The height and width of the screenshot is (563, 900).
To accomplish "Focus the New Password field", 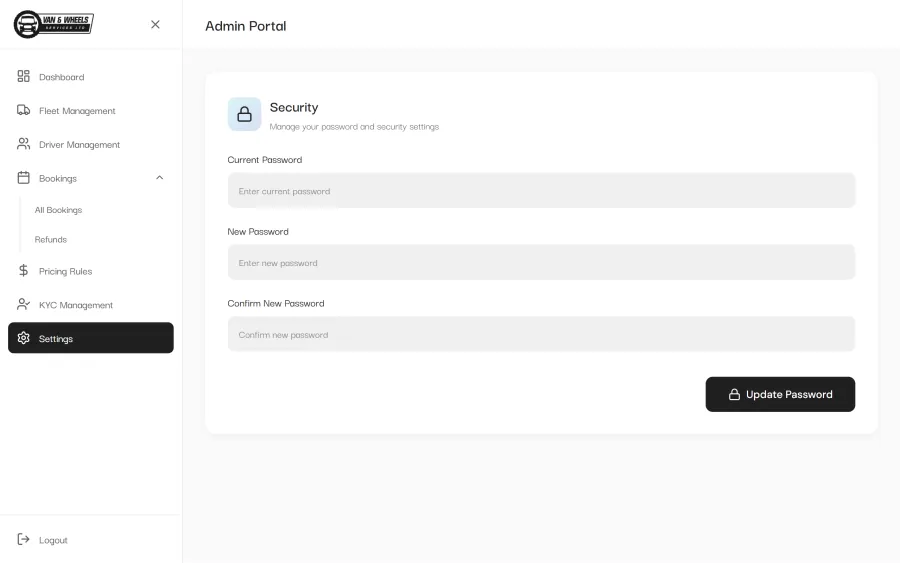I will tap(541, 262).
